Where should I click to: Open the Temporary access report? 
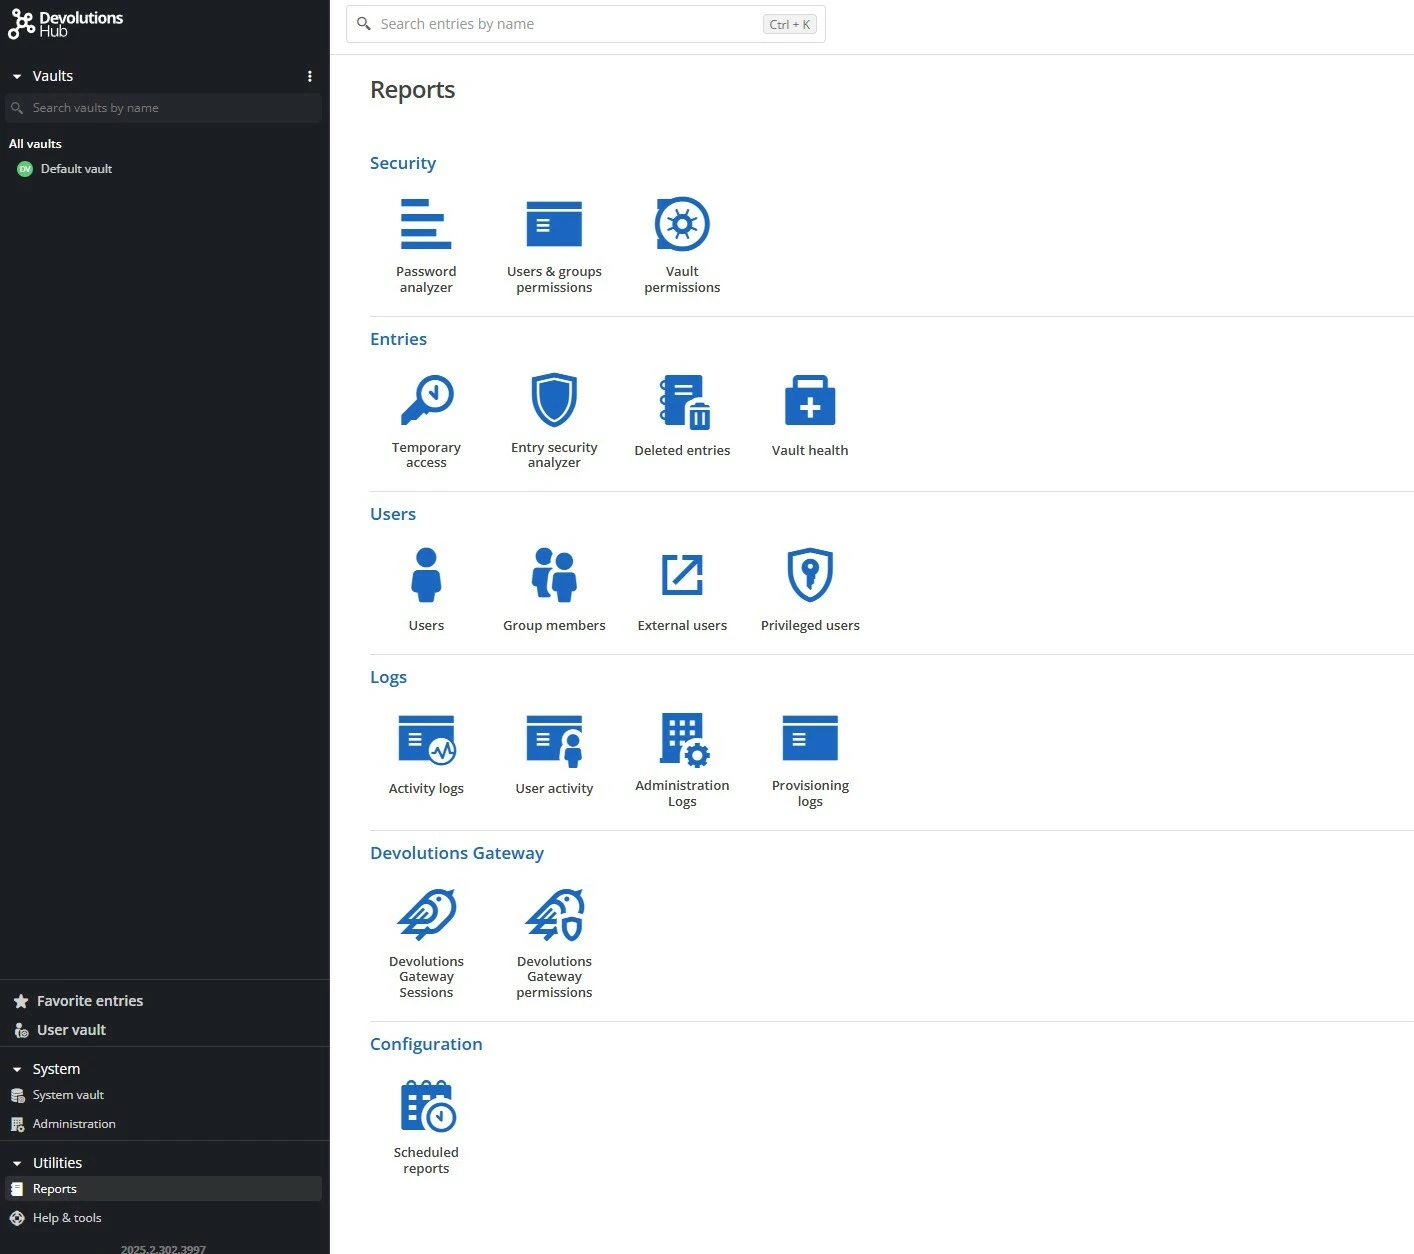click(x=426, y=421)
